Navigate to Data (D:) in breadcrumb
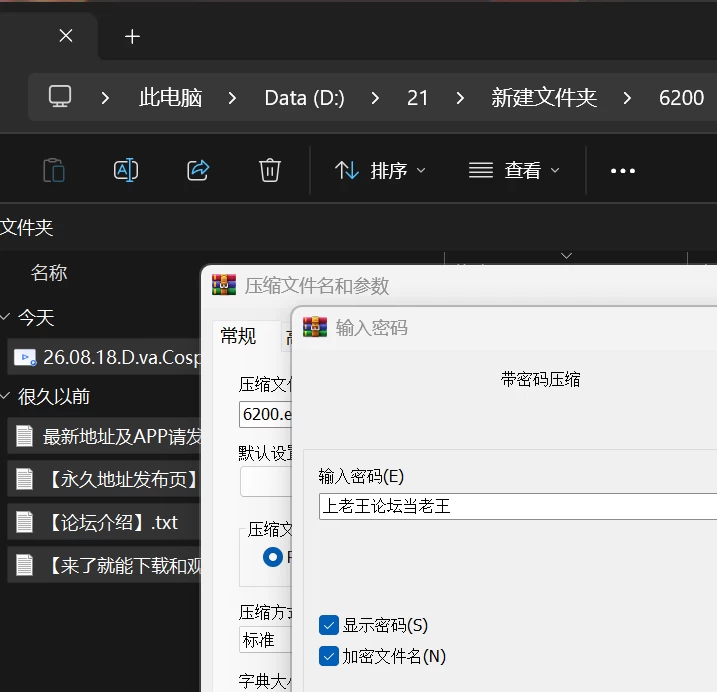Image resolution: width=717 pixels, height=692 pixels. pyautogui.click(x=305, y=98)
